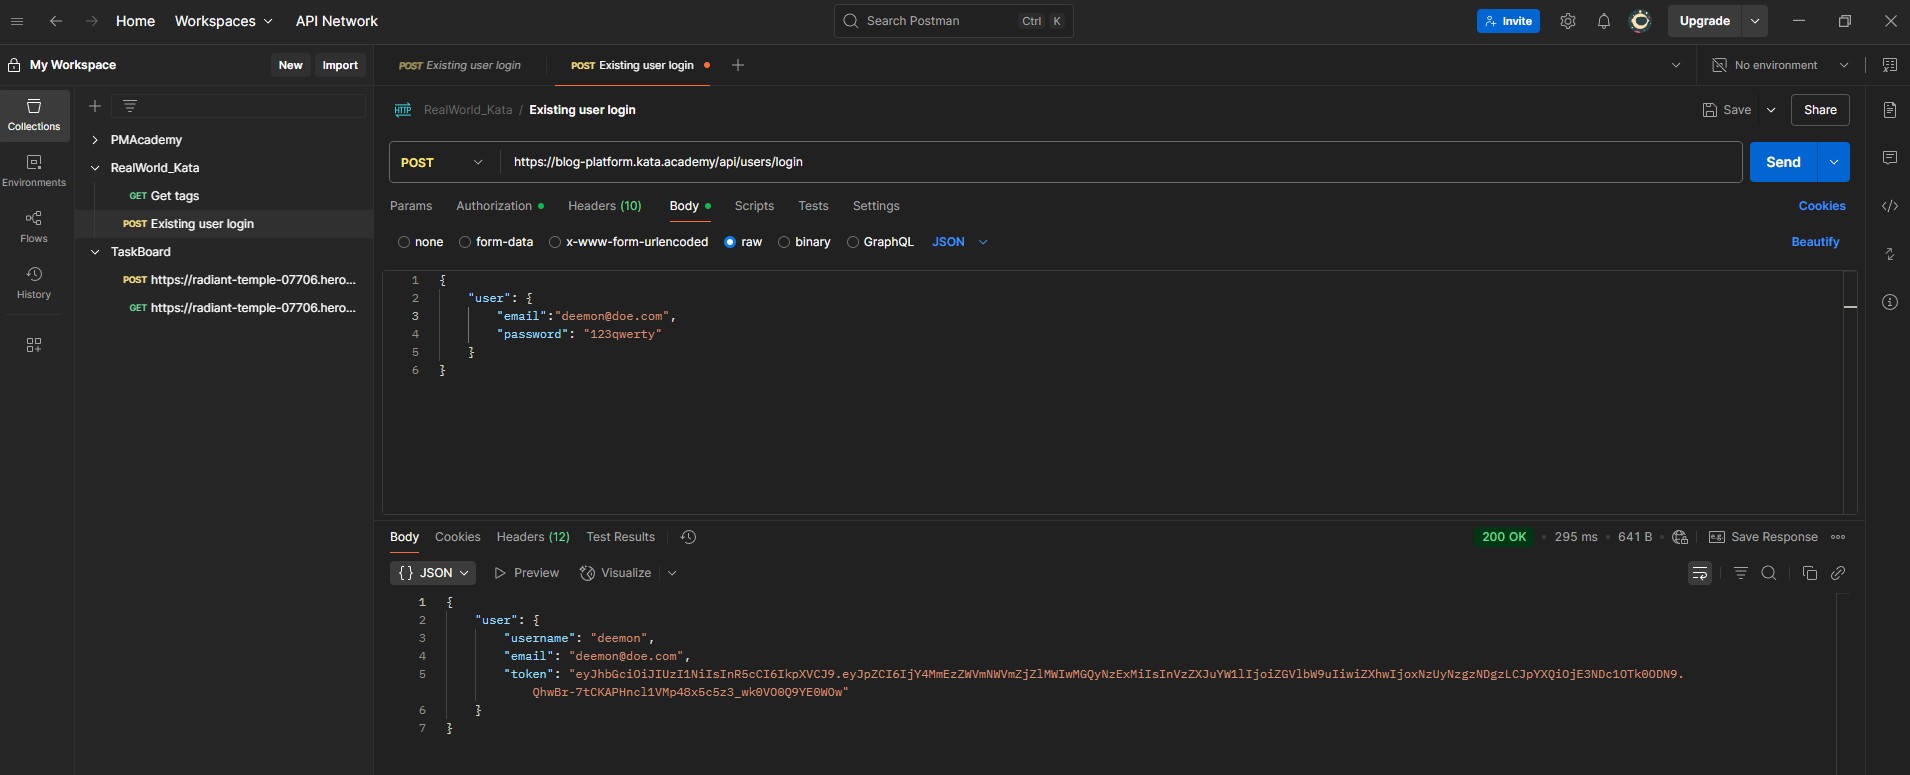Viewport: 1910px width, 775px height.
Task: Click the collections filter icon
Action: 130,106
